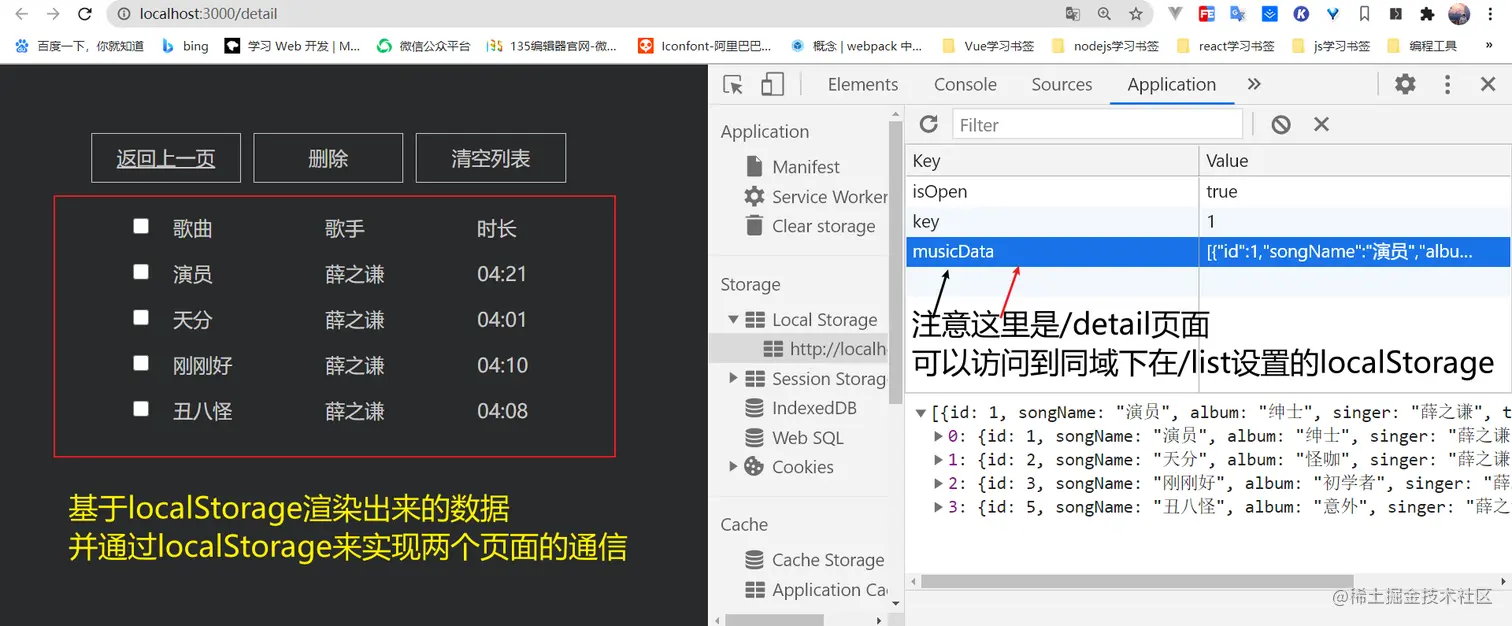Open the react学习书签 bookmark folder
Screen dimensions: 1512x626
tap(1226, 46)
